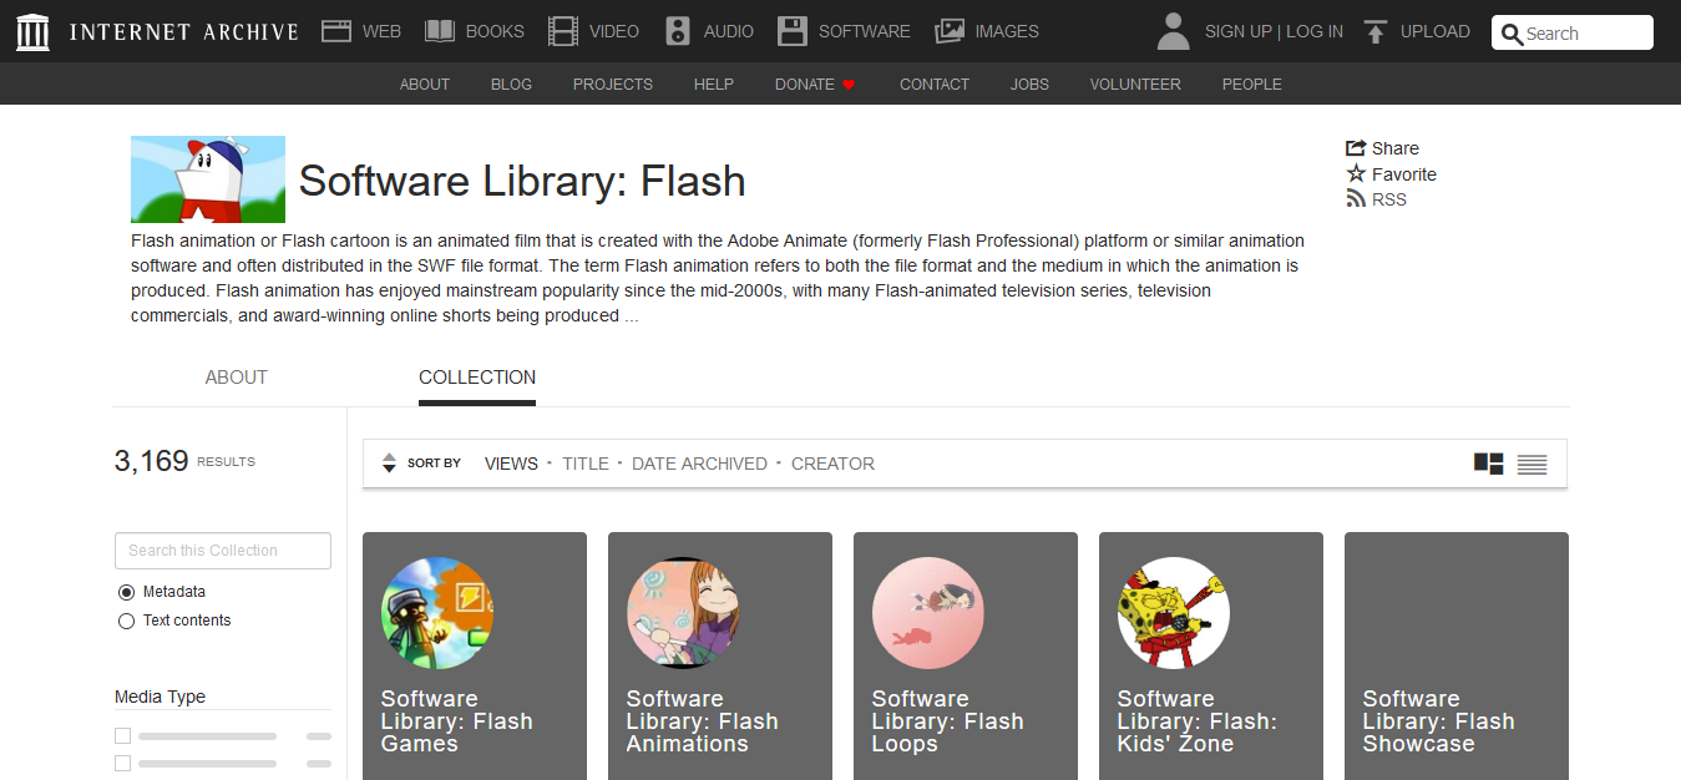This screenshot has height=780, width=1681.
Task: Click the WEB navigation label
Action: tap(381, 31)
